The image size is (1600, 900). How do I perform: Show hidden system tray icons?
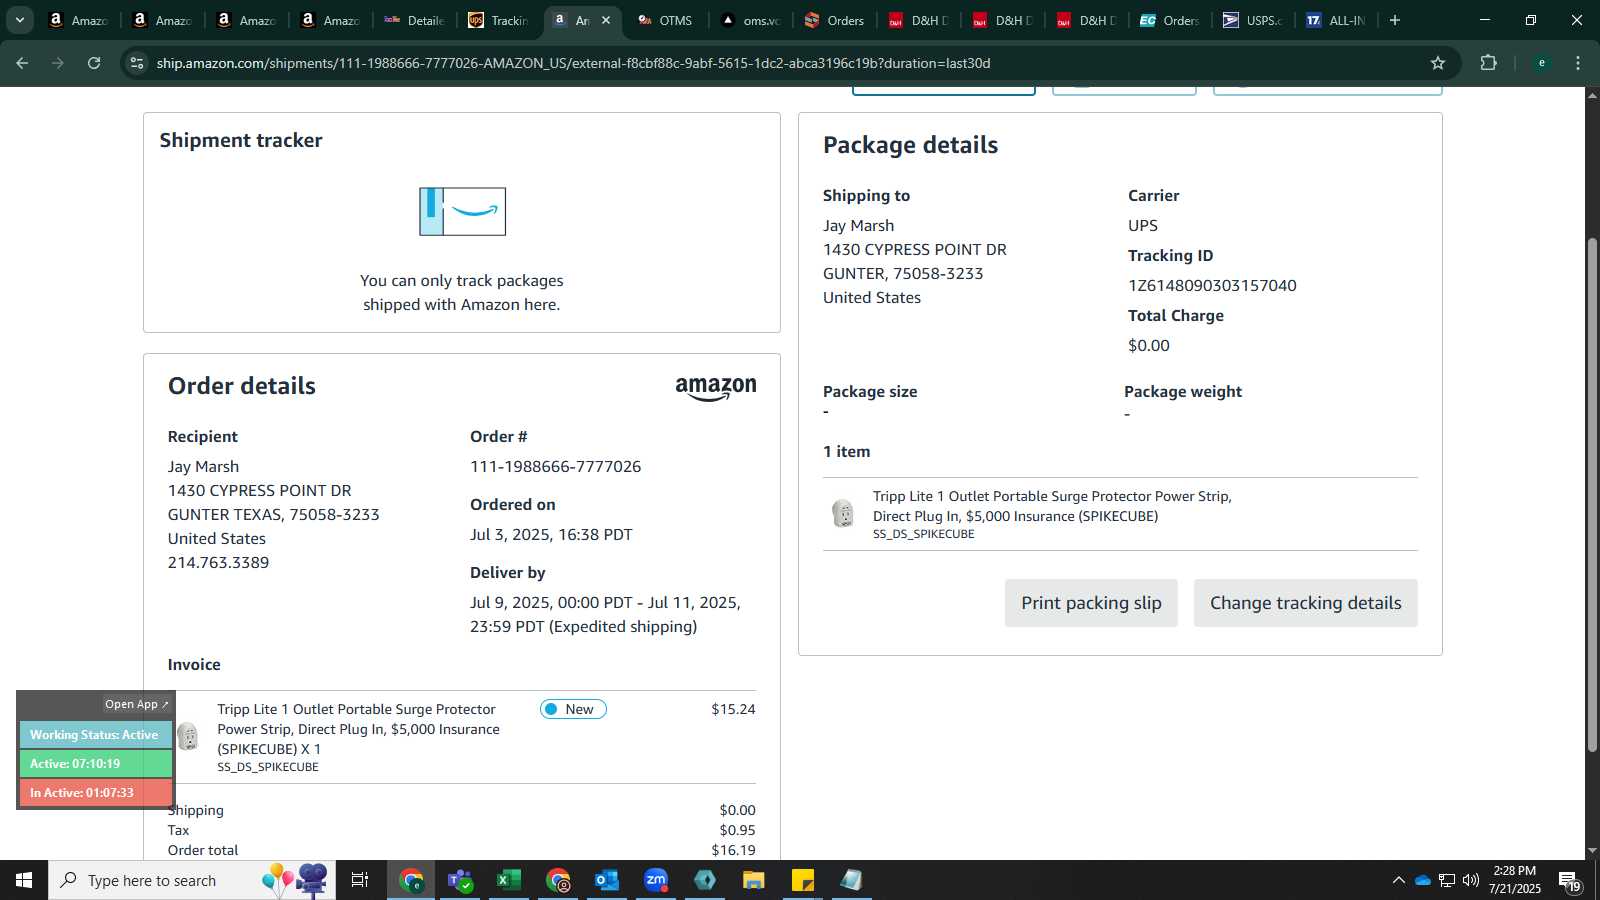[x=1398, y=880]
